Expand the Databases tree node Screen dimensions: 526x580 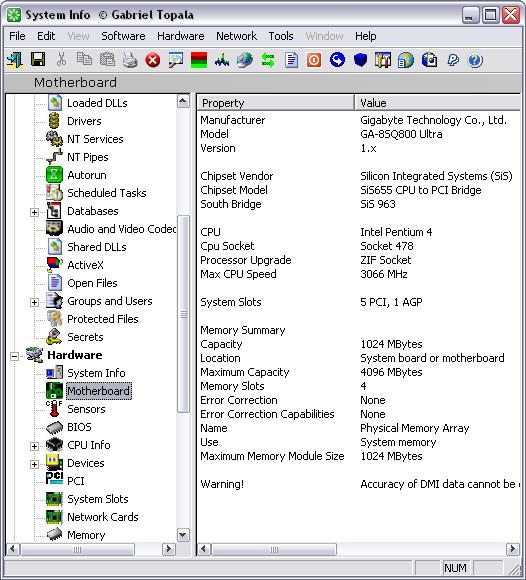[34, 212]
